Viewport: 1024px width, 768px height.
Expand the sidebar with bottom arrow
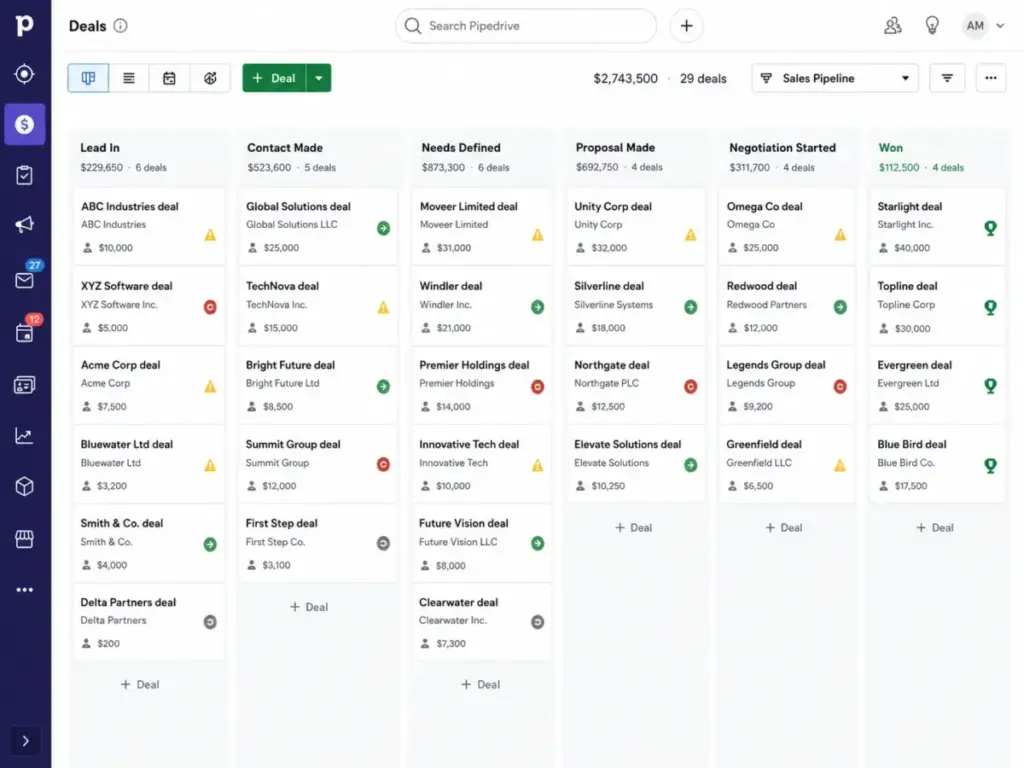pos(25,741)
